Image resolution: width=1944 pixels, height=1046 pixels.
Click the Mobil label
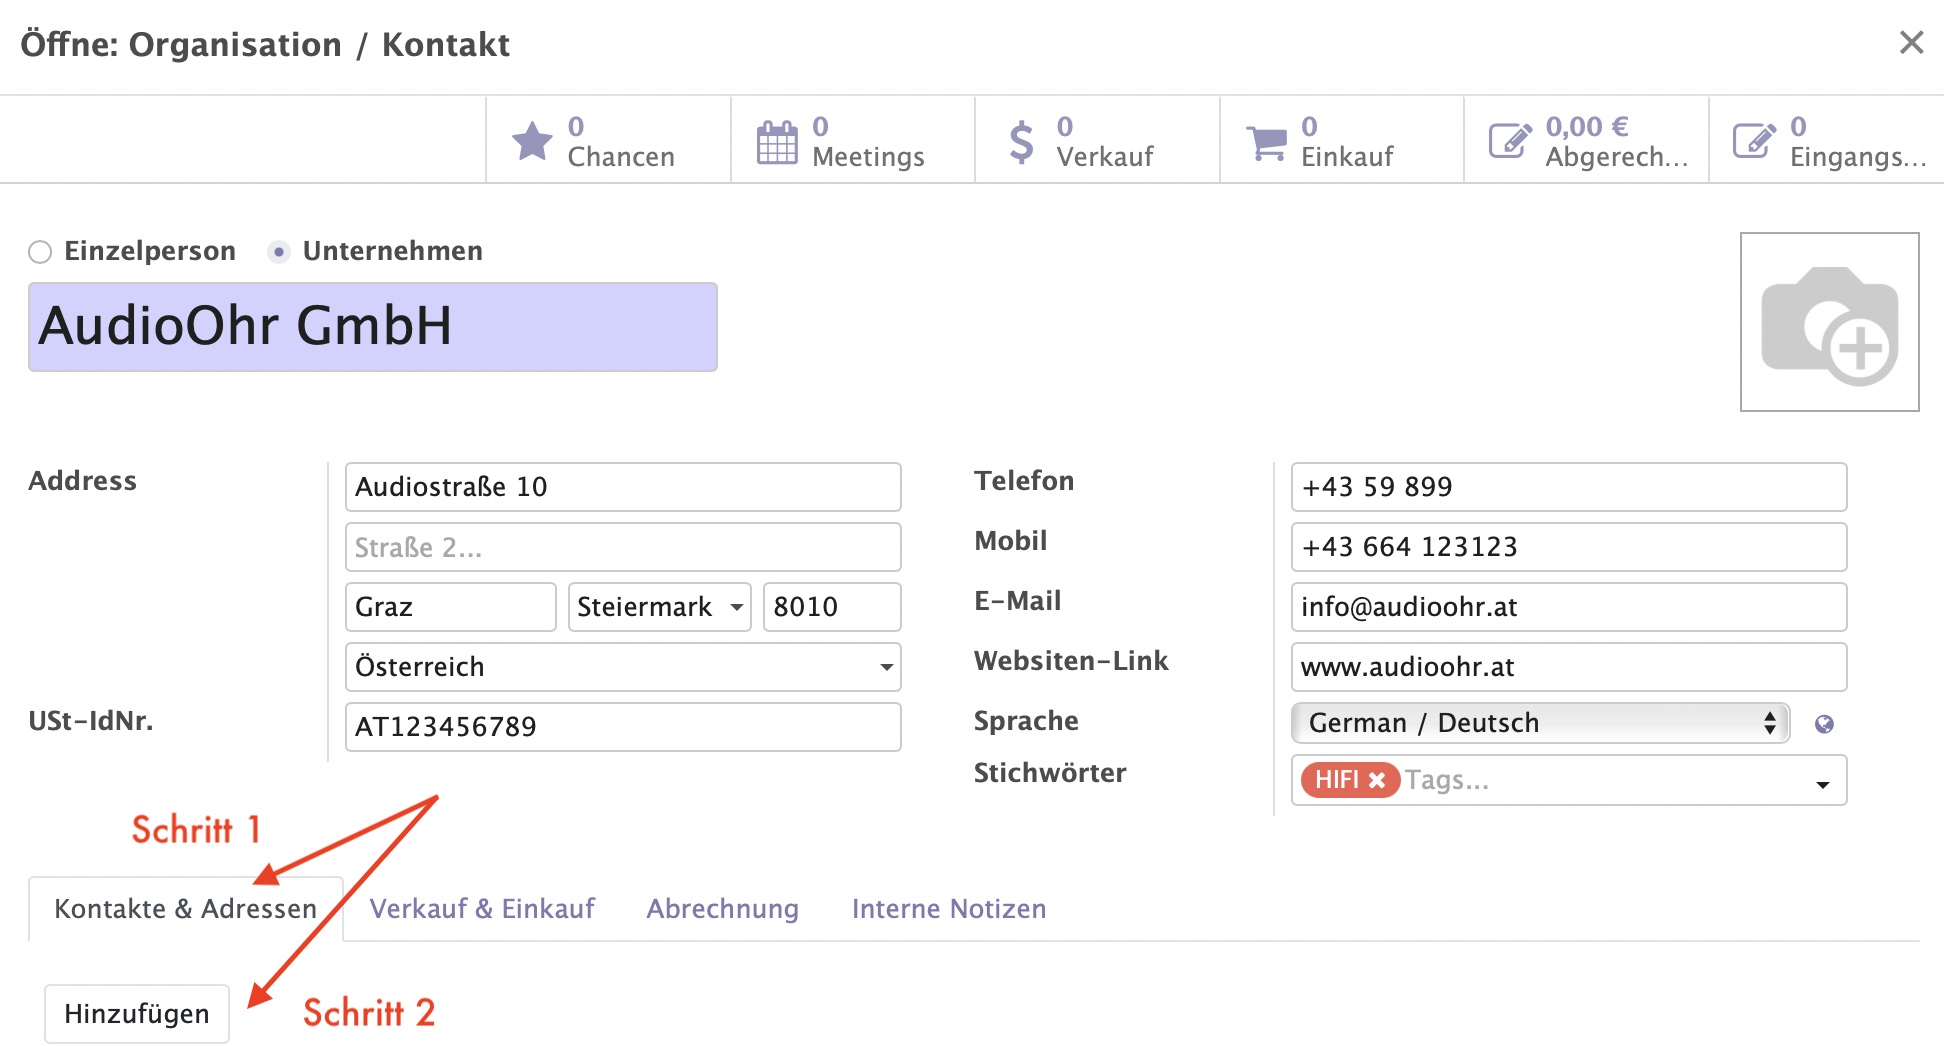tap(1011, 541)
